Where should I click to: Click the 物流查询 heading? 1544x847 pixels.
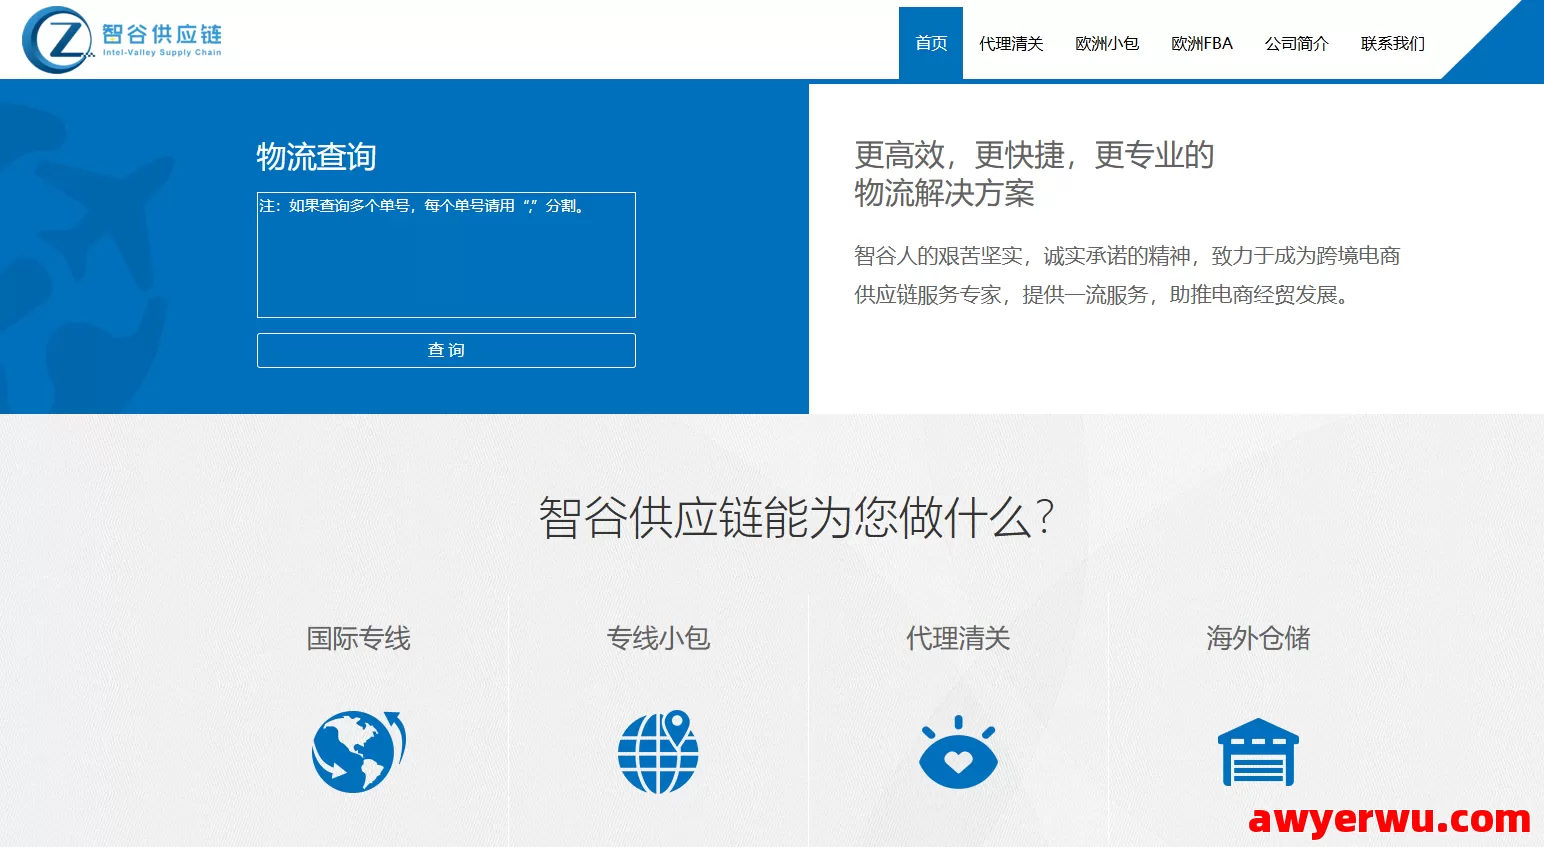[316, 157]
